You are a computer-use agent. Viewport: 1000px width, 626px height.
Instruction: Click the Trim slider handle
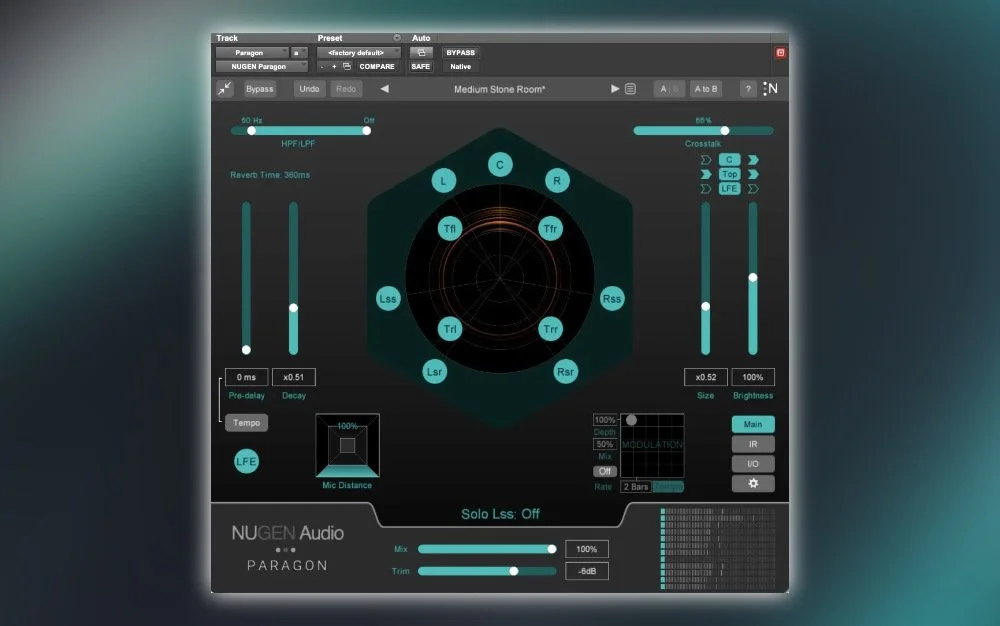513,571
